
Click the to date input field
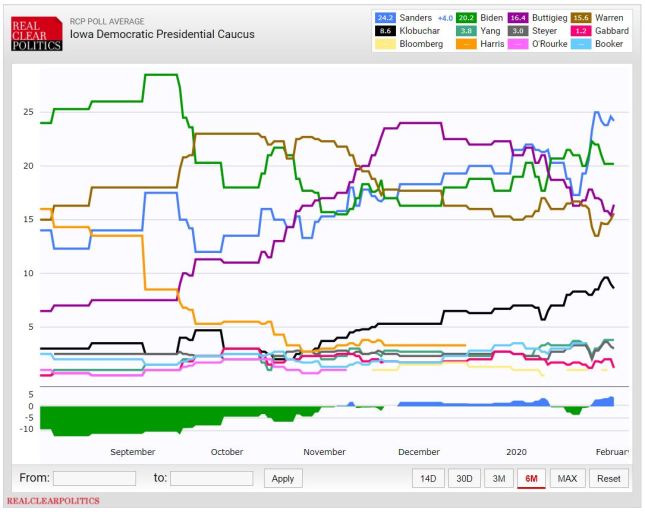(x=211, y=478)
